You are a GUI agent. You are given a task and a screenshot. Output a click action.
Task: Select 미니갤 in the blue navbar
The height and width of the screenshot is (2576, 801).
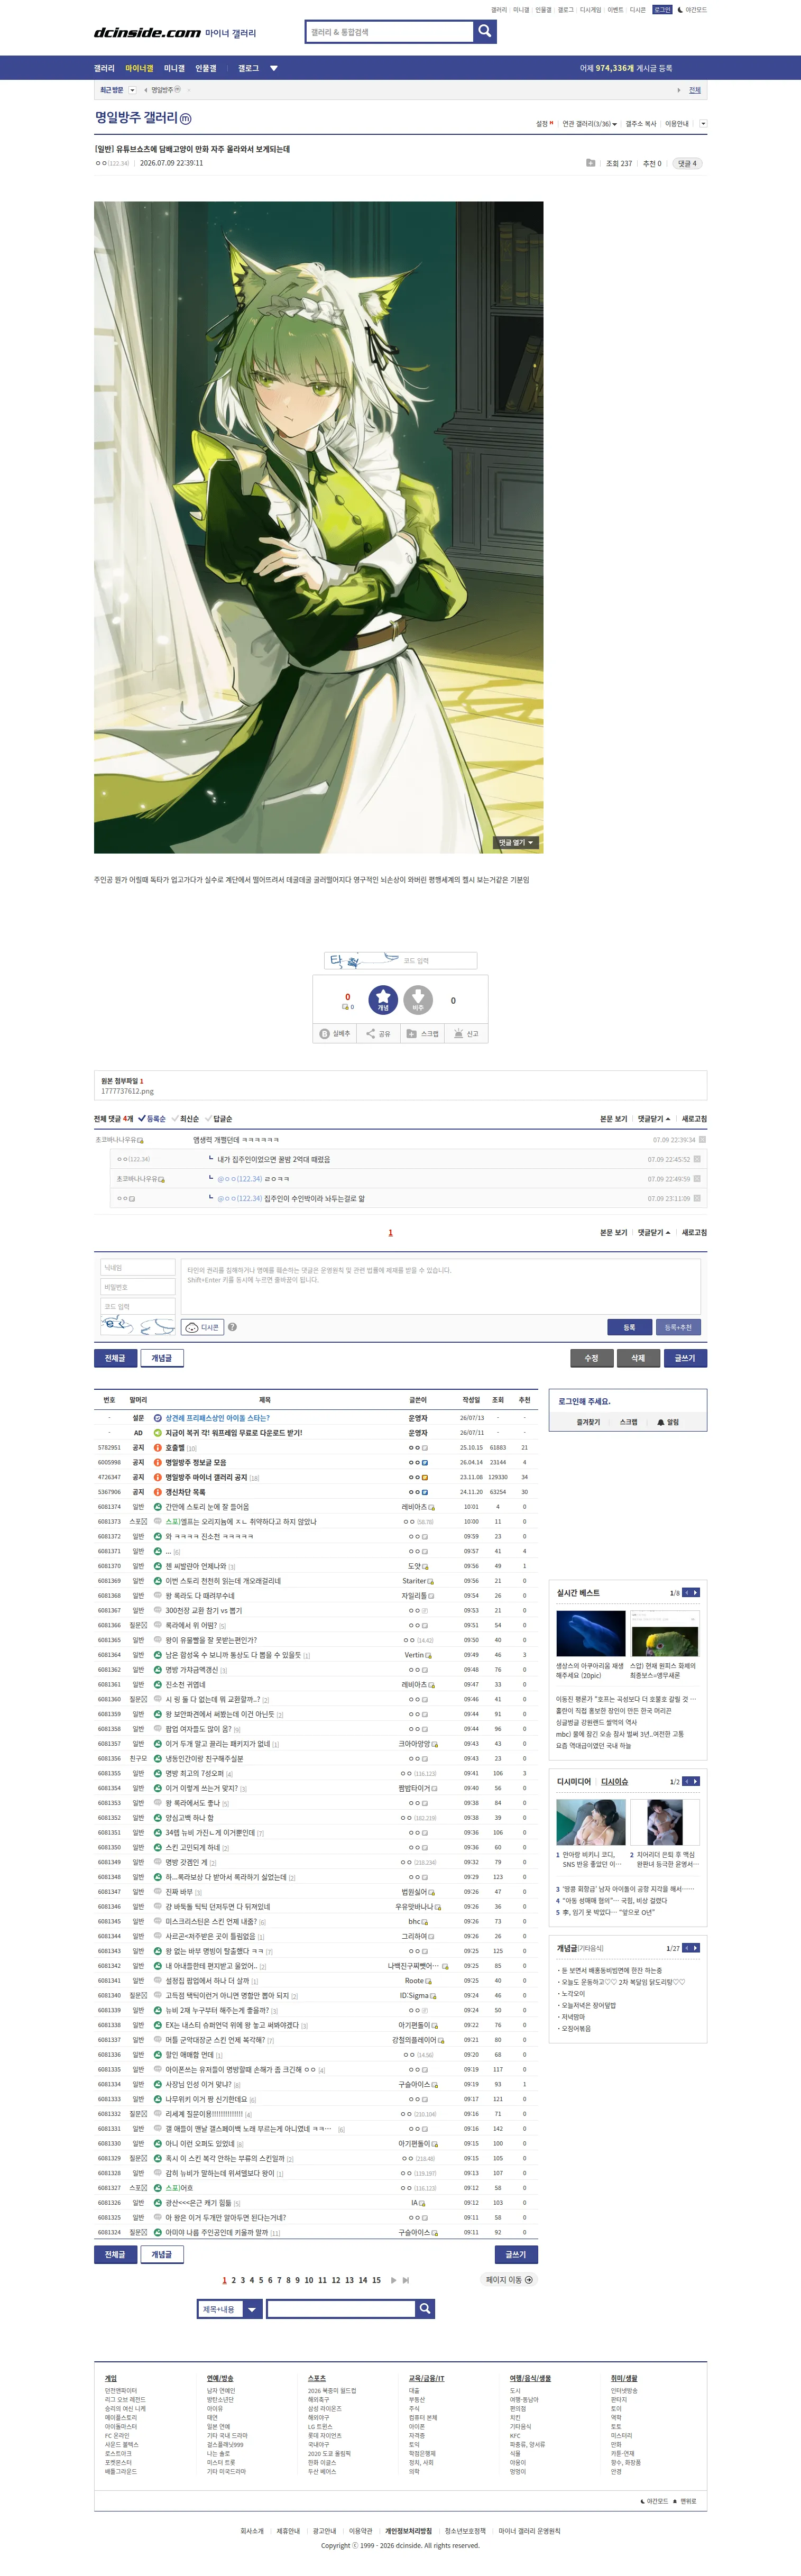click(174, 69)
